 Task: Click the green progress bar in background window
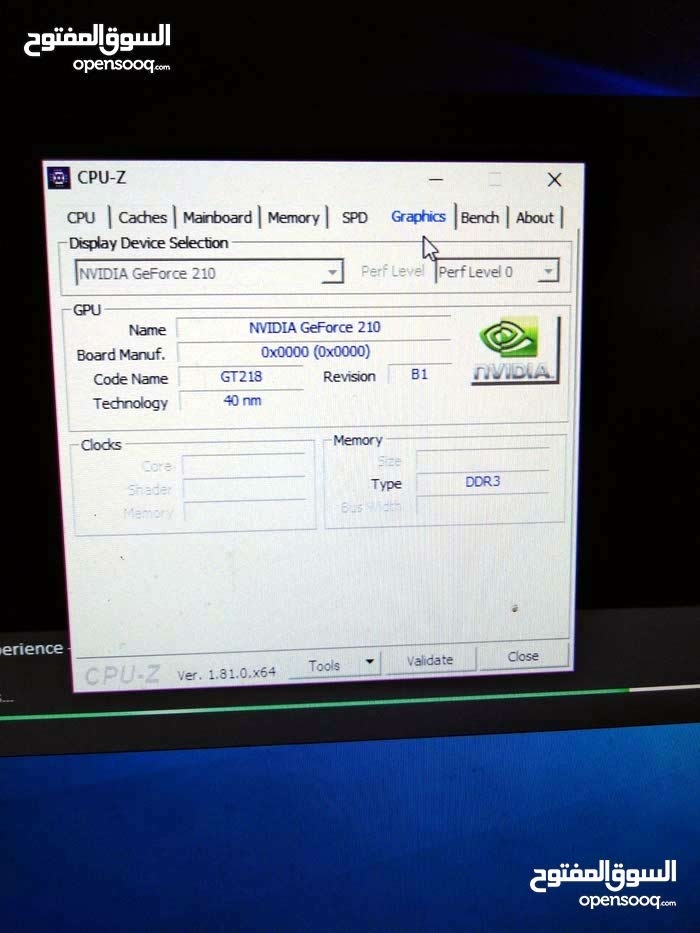tap(314, 706)
